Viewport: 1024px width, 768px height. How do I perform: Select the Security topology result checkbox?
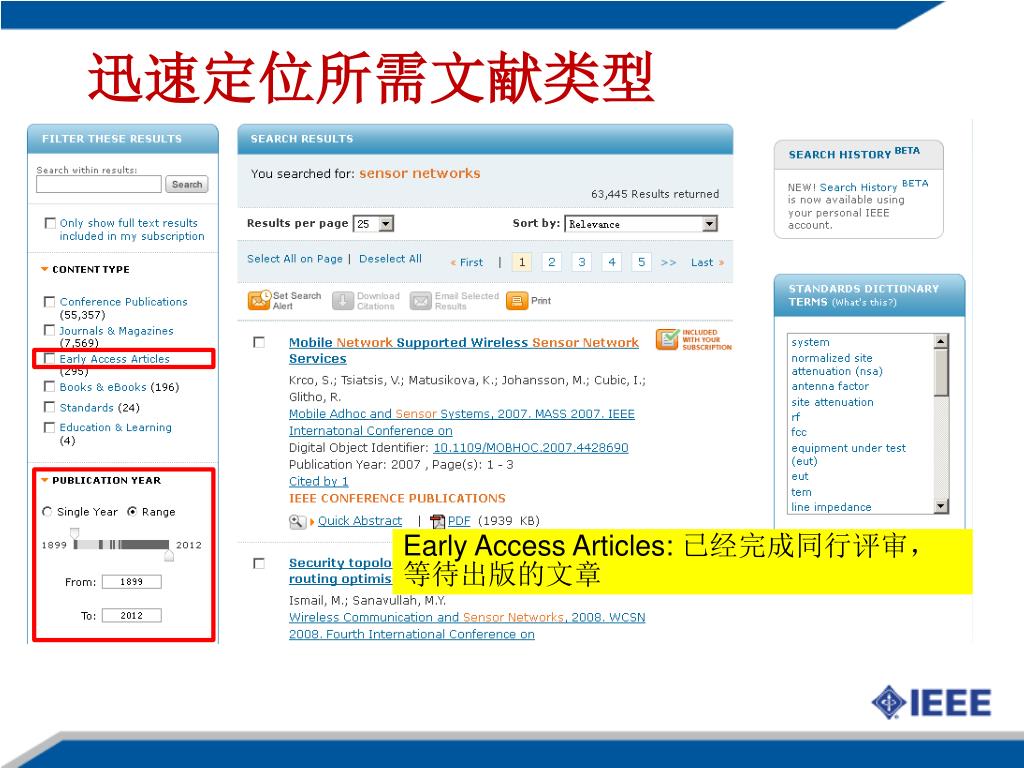click(259, 563)
